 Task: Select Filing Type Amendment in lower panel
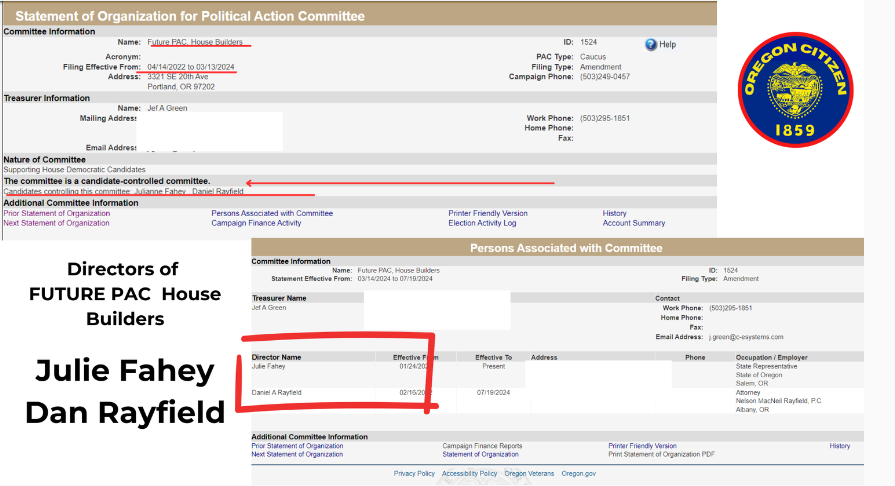coord(740,279)
